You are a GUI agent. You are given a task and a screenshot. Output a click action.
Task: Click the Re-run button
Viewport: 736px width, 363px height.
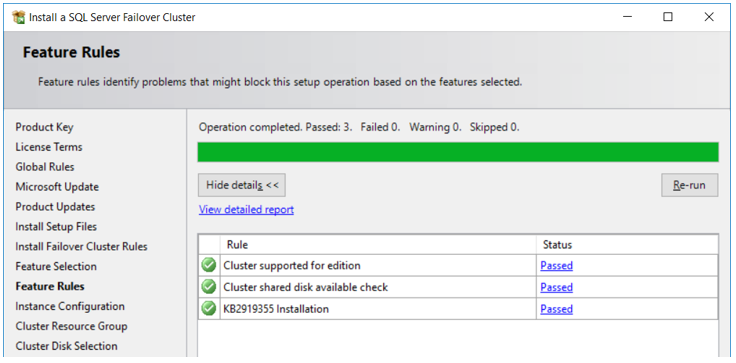(x=690, y=185)
